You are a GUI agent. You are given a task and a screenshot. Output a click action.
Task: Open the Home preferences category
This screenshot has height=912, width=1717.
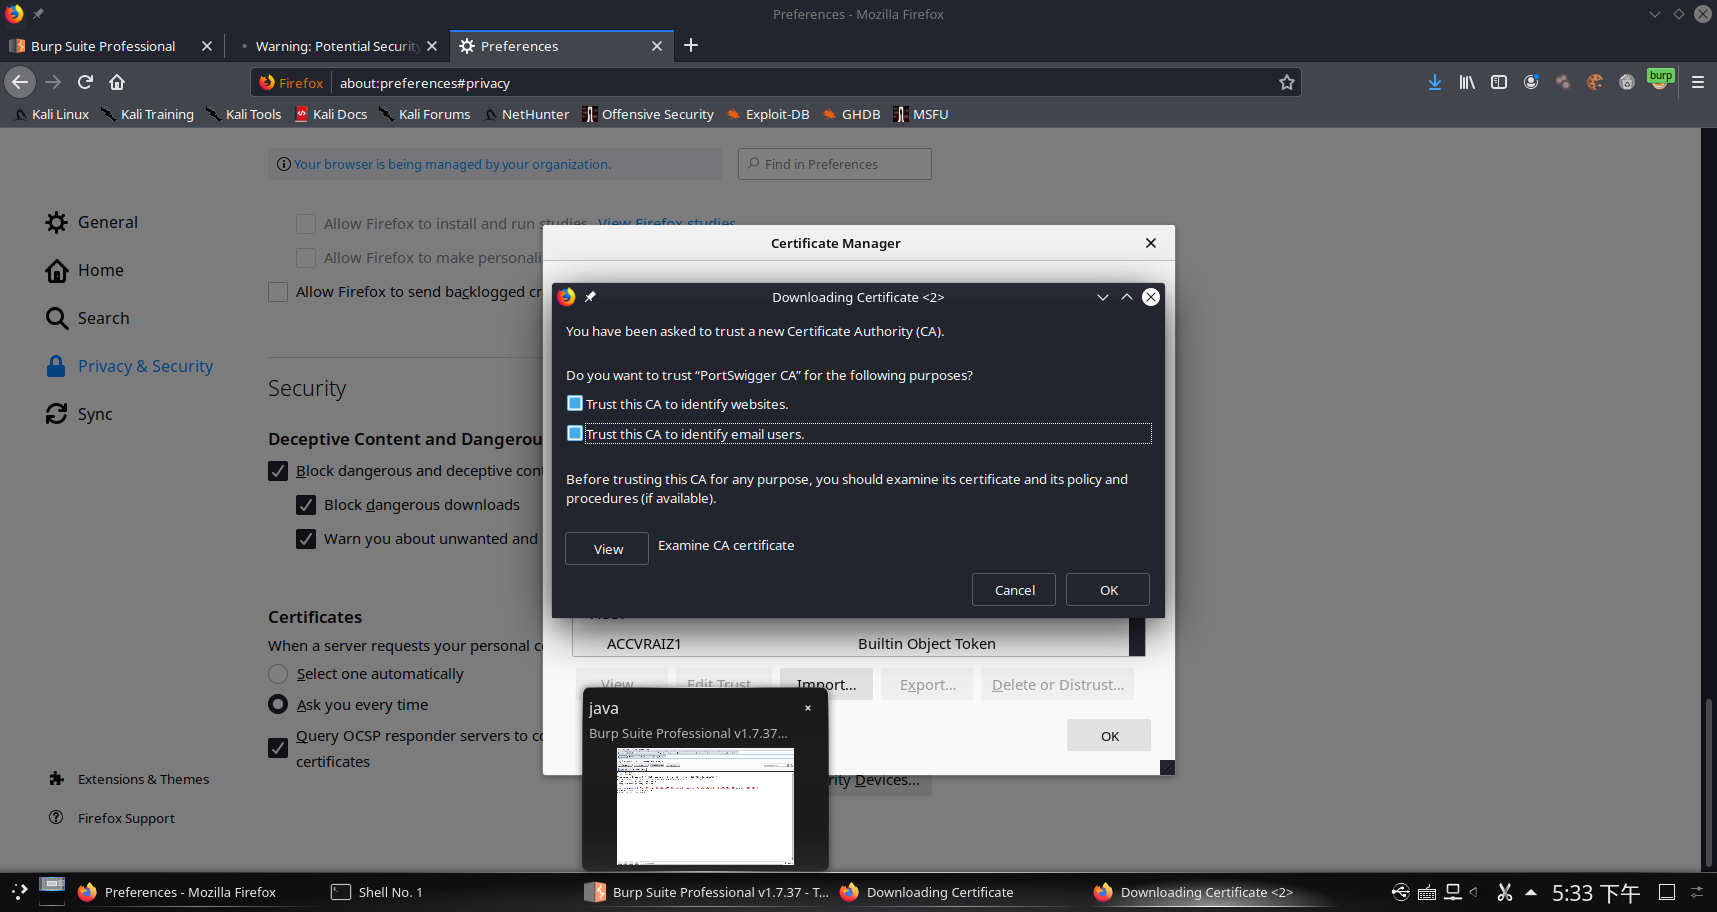coord(85,270)
